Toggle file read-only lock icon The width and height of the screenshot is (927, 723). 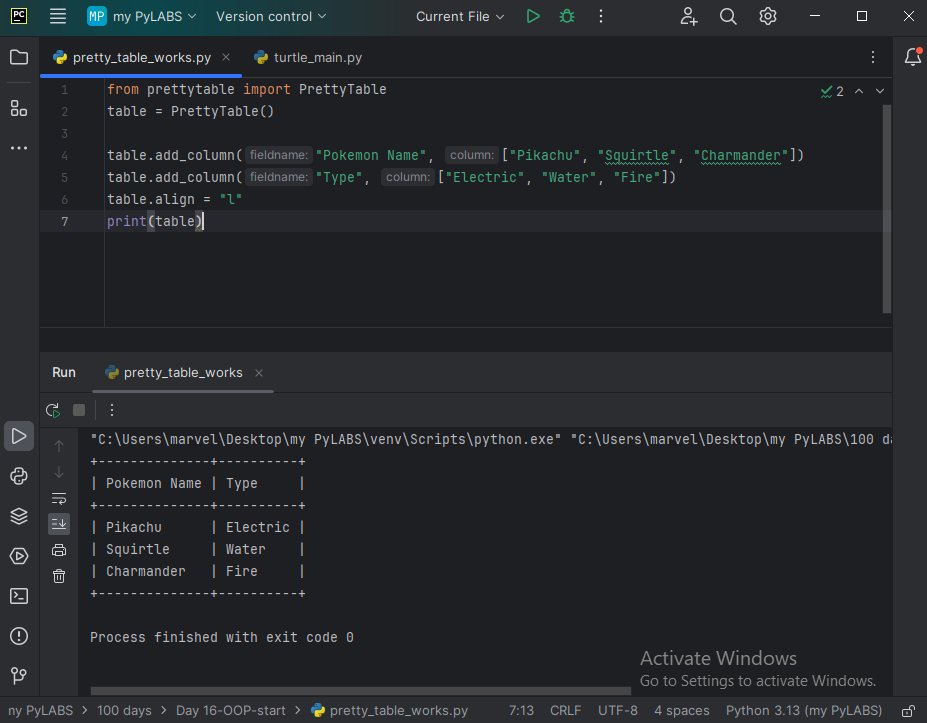click(908, 711)
